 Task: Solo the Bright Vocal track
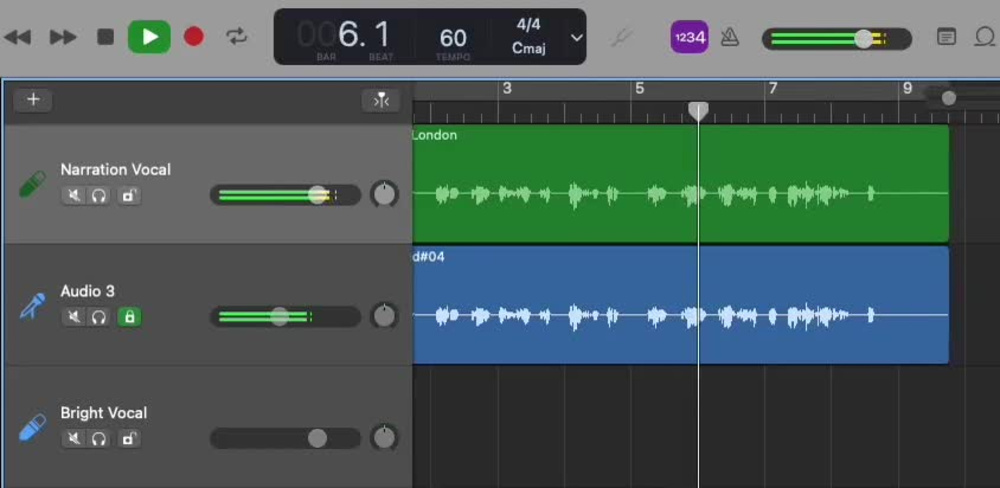click(x=98, y=438)
